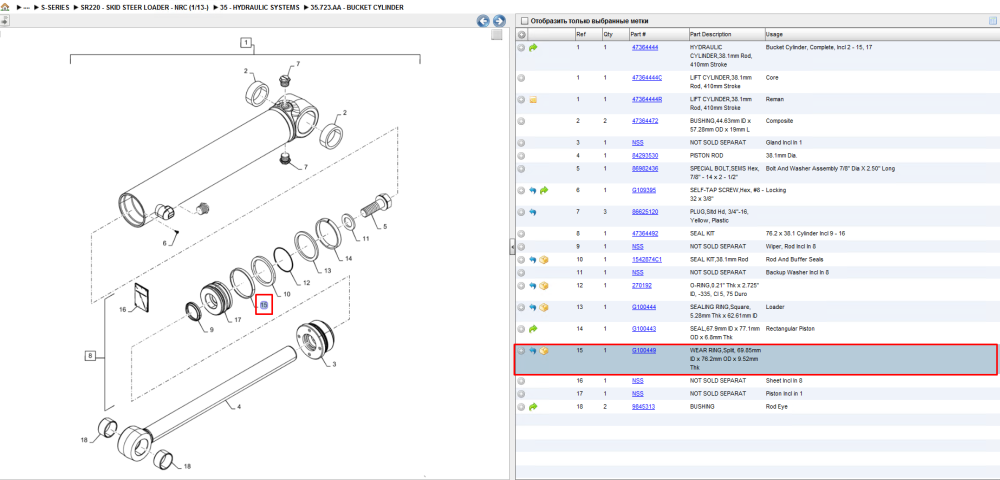This screenshot has width=1000, height=480.
Task: Click 'Rod Eye' usage text
Action: [x=776, y=406]
